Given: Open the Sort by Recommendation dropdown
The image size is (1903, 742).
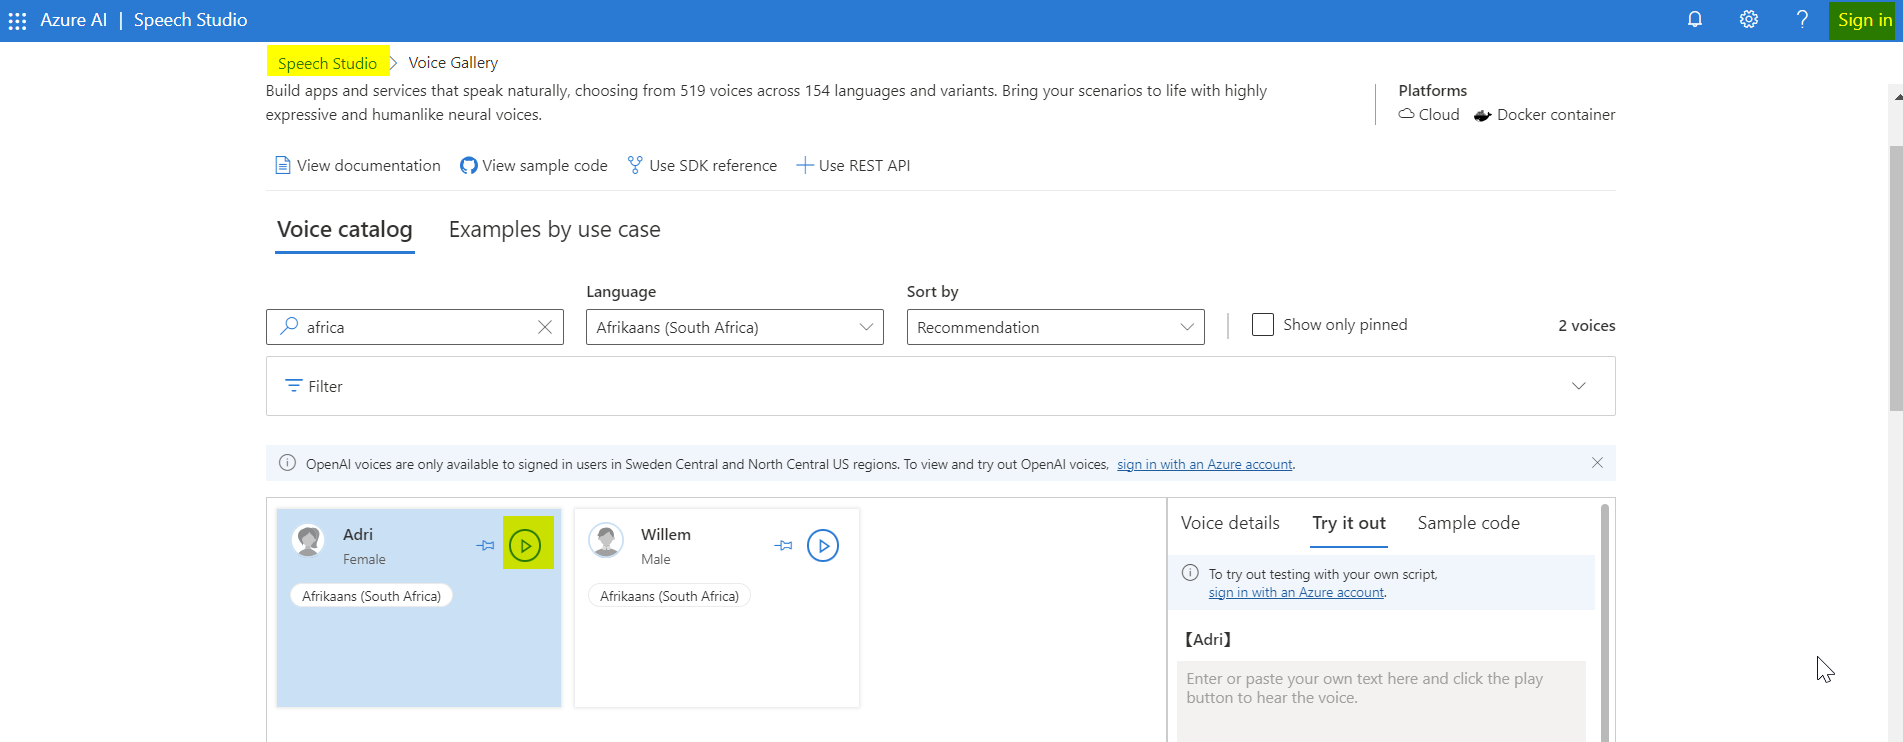Looking at the screenshot, I should tap(1056, 327).
